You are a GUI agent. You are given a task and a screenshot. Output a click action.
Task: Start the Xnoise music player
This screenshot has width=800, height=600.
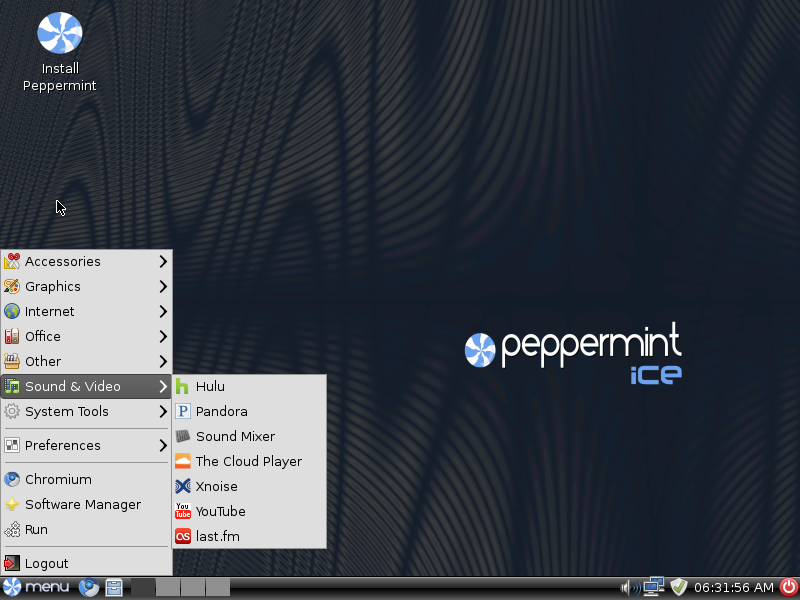pos(216,487)
